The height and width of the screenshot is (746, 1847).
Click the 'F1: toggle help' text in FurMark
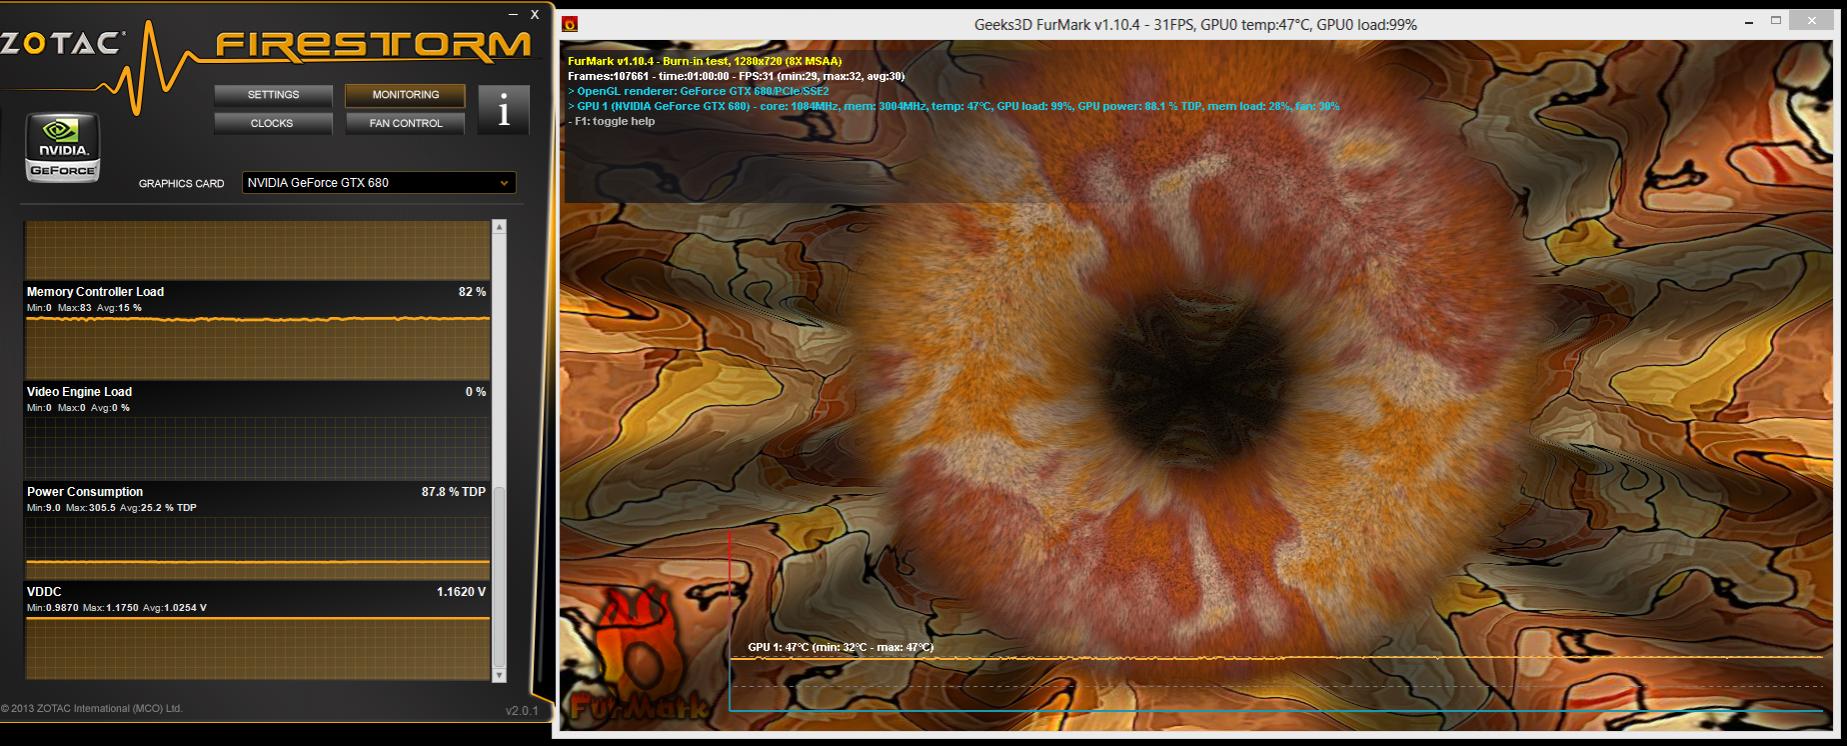coord(611,121)
